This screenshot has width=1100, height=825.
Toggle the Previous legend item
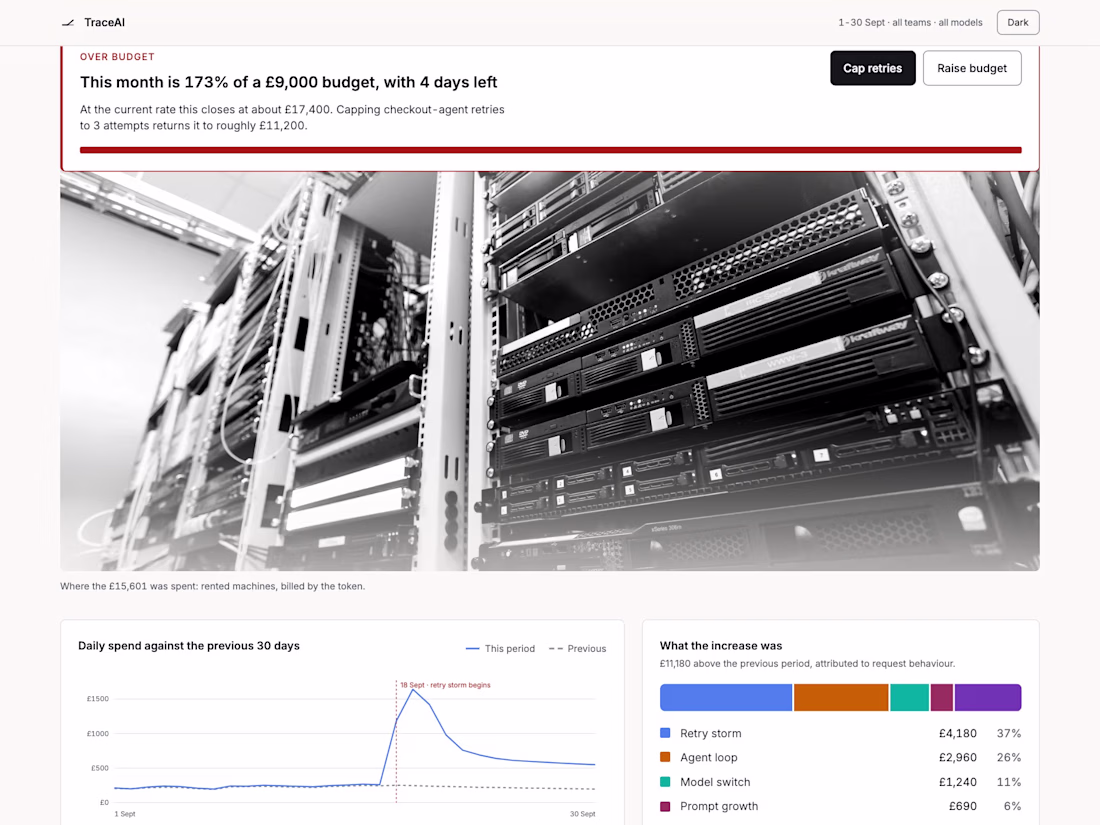coord(577,649)
